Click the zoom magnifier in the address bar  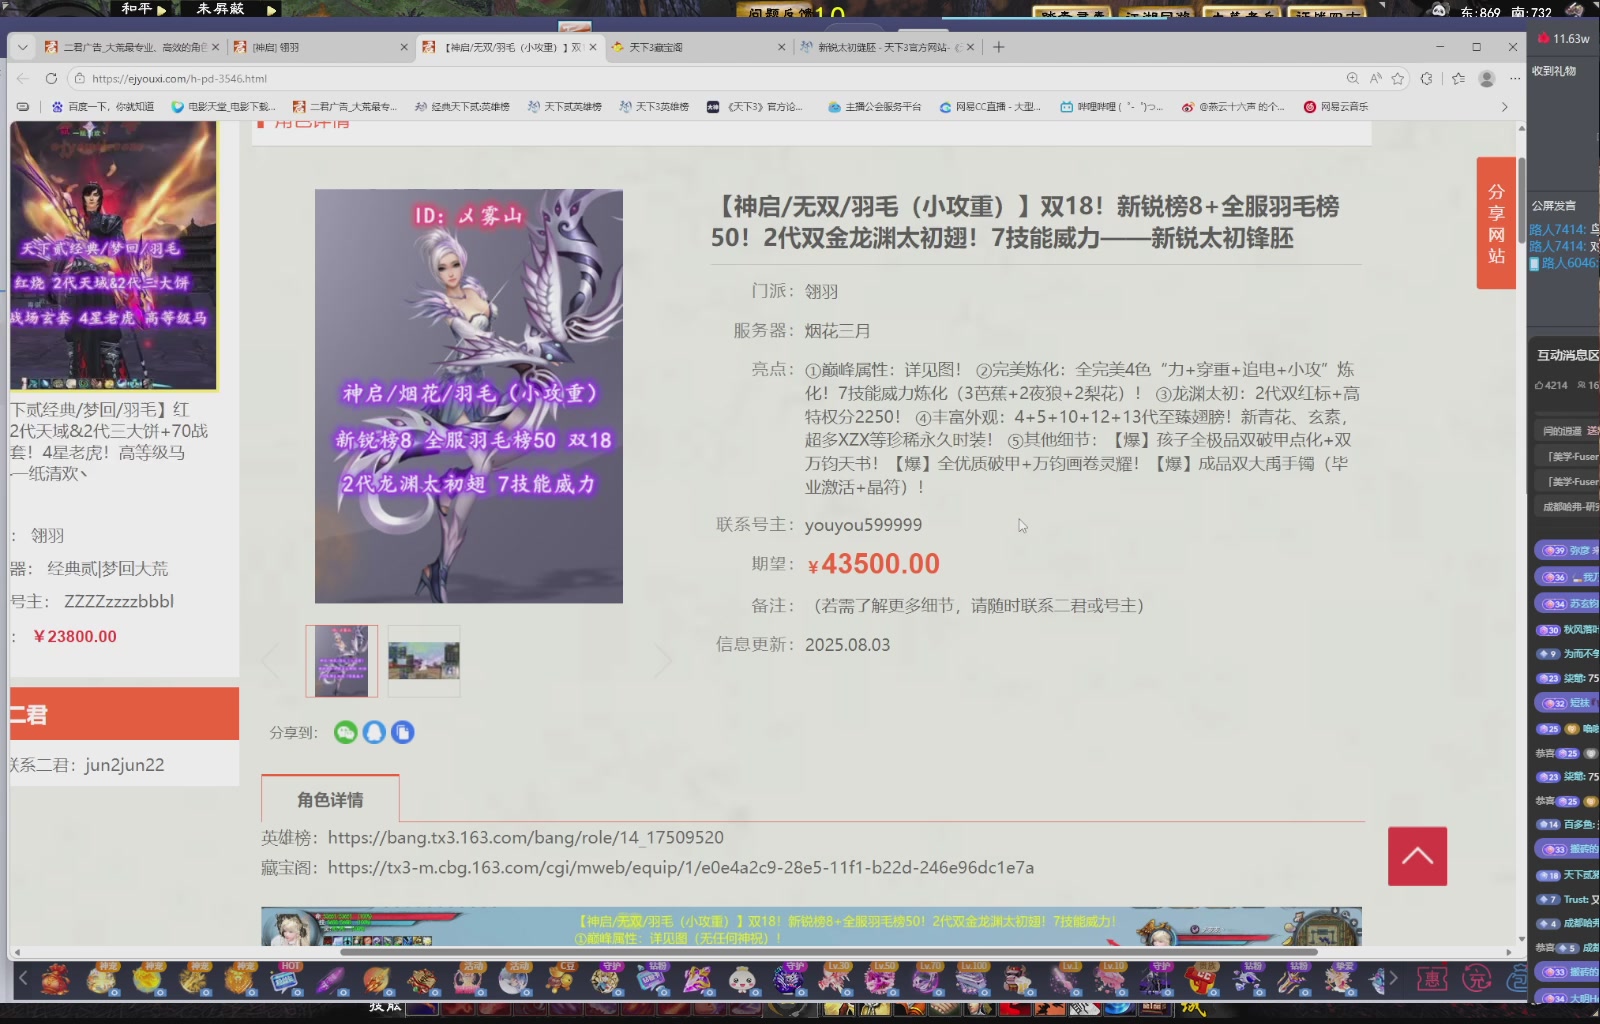coord(1352,78)
